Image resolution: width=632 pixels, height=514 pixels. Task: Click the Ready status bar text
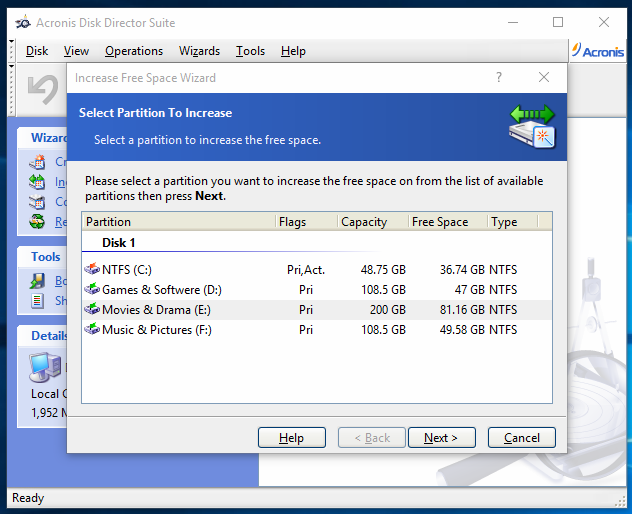click(x=28, y=498)
